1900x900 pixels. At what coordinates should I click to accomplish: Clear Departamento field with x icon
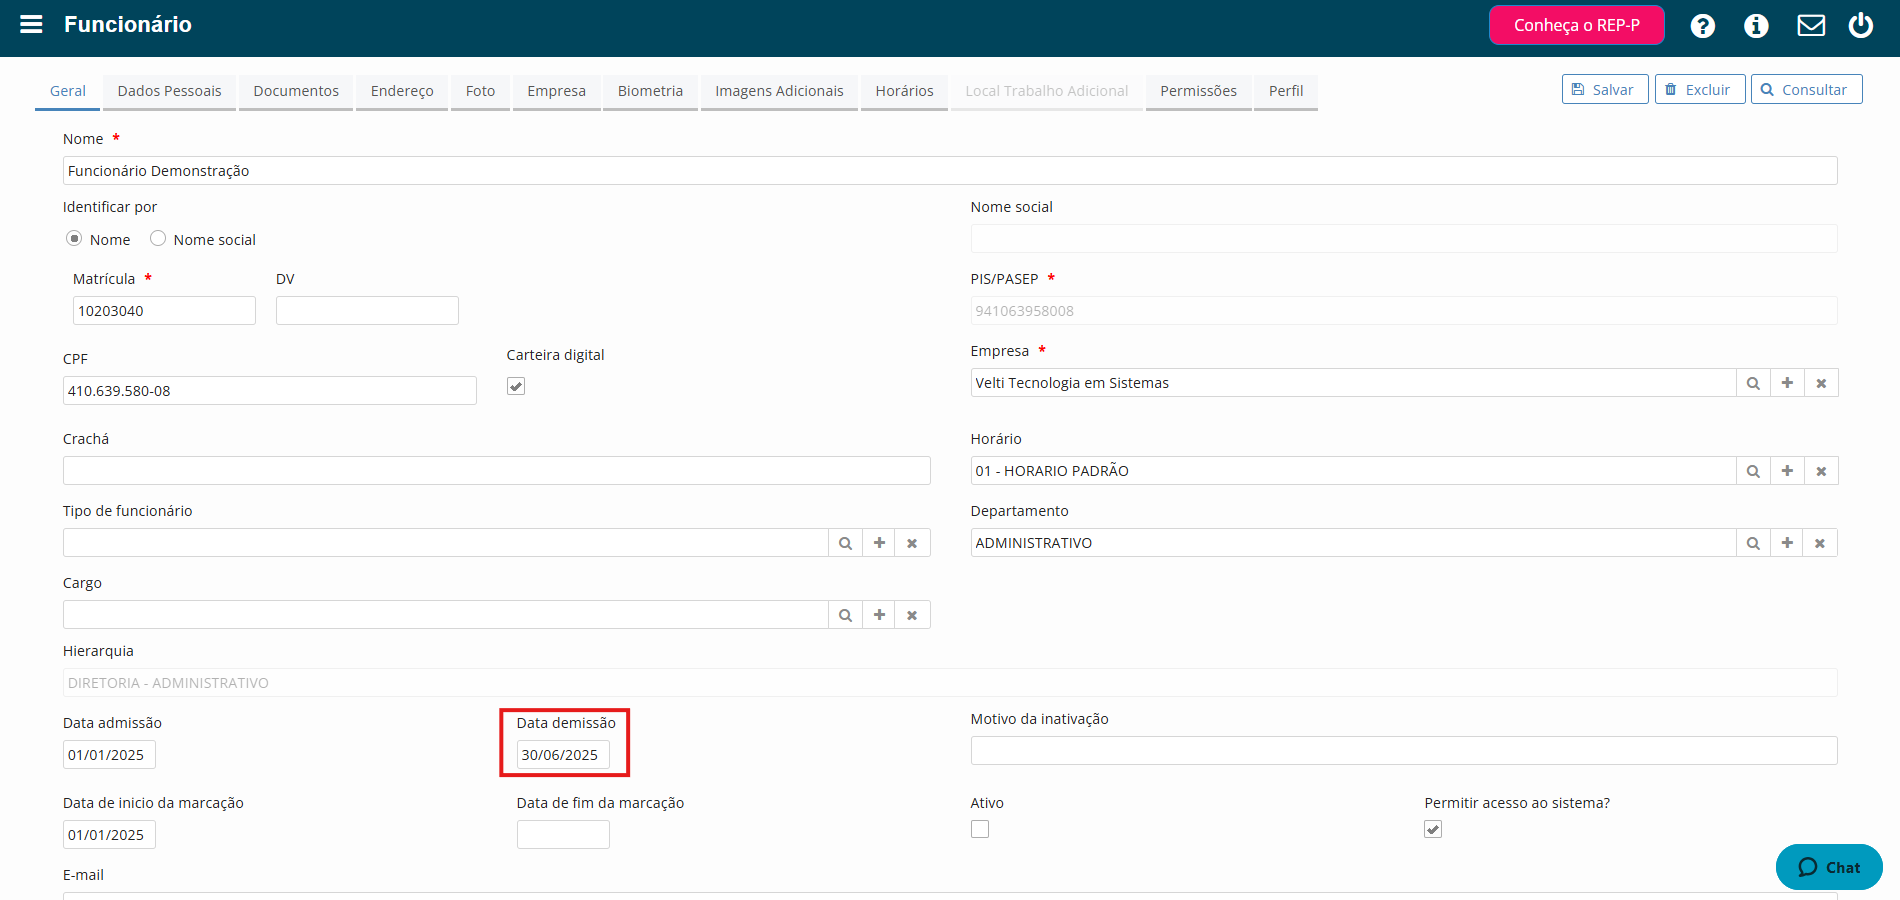click(x=1820, y=543)
